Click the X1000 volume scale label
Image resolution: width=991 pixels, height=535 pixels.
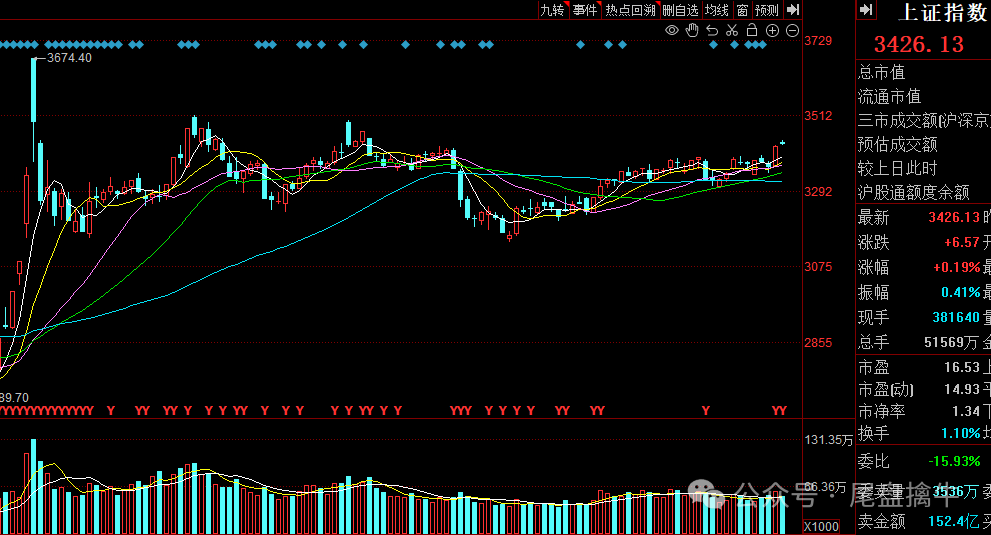[822, 526]
